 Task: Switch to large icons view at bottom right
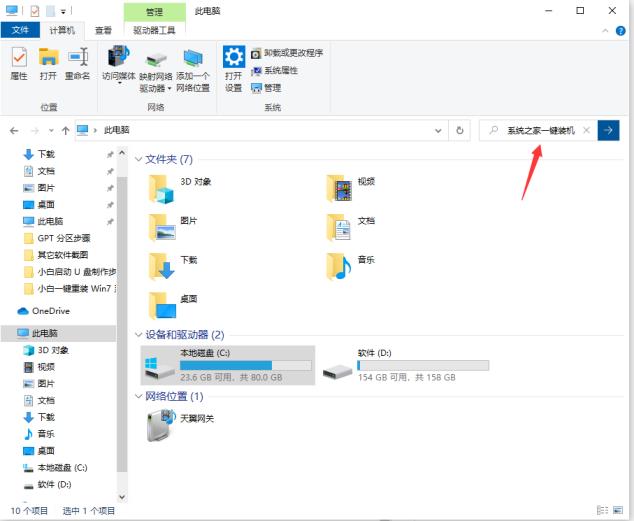619,511
